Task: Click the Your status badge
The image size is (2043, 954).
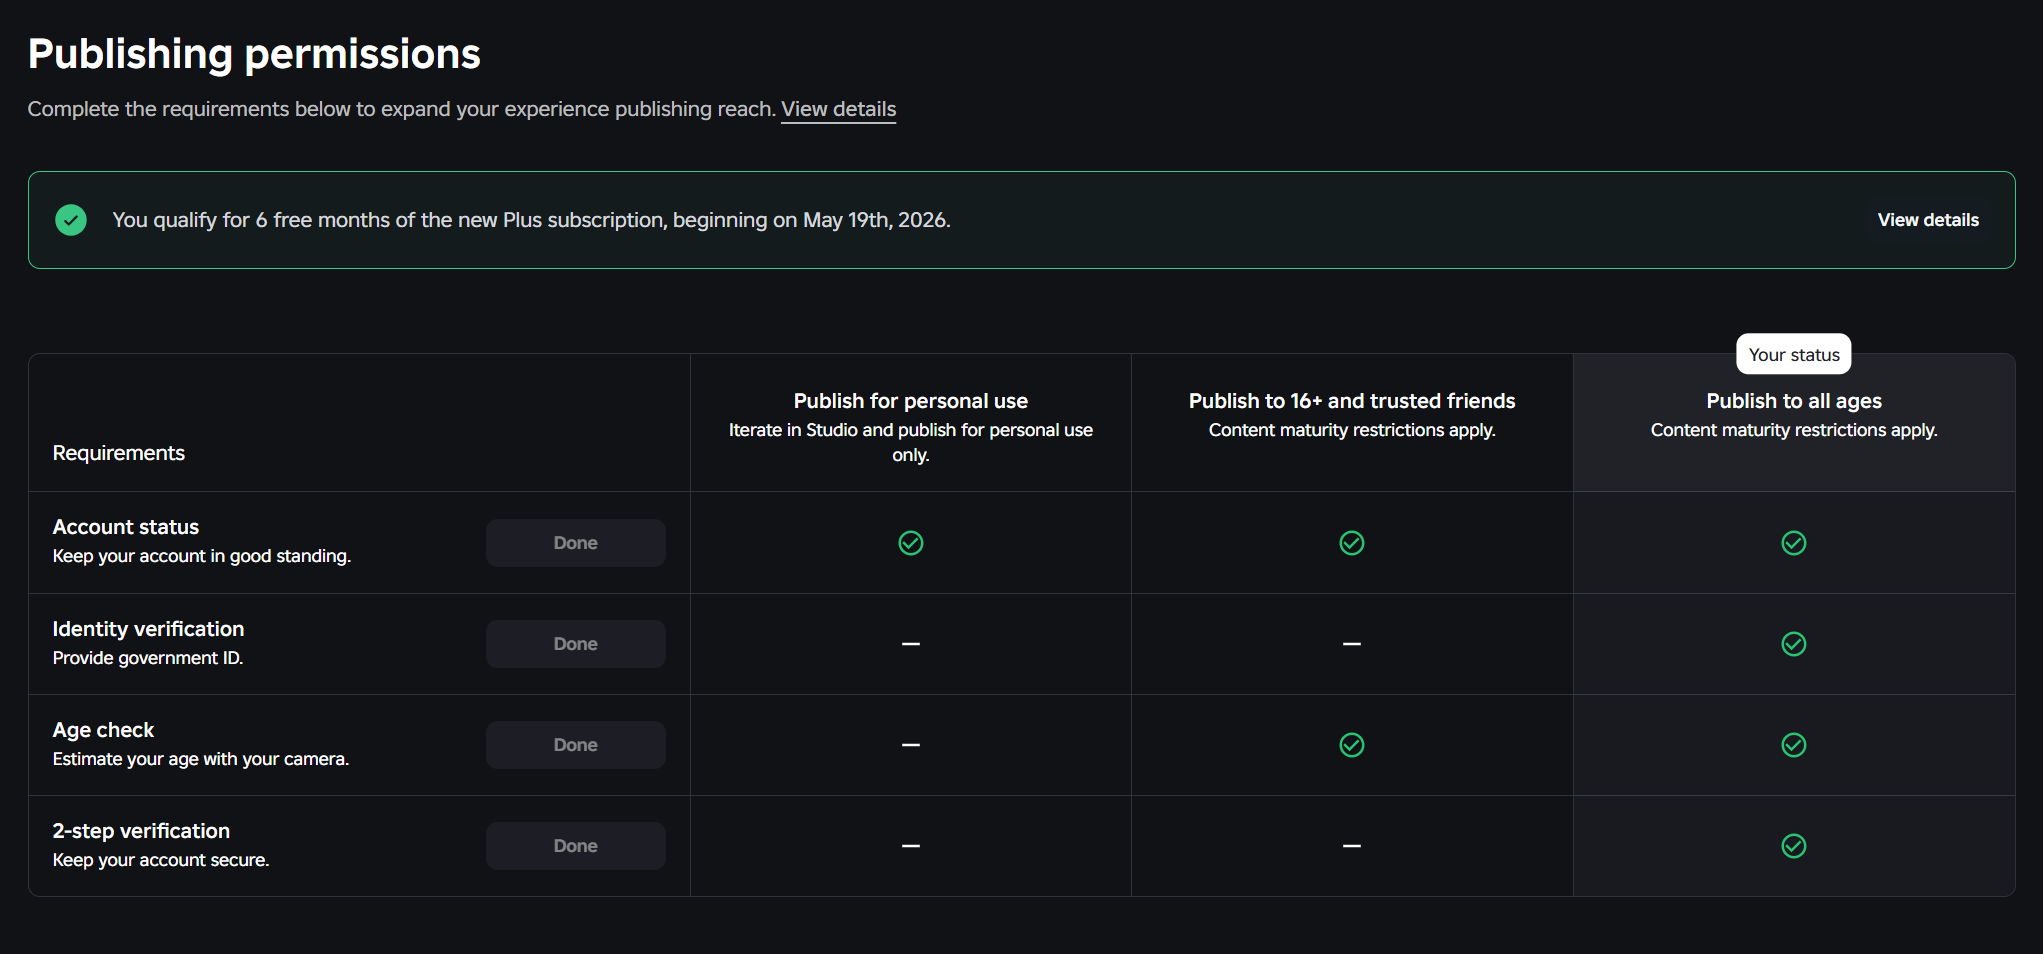Action: pos(1794,355)
